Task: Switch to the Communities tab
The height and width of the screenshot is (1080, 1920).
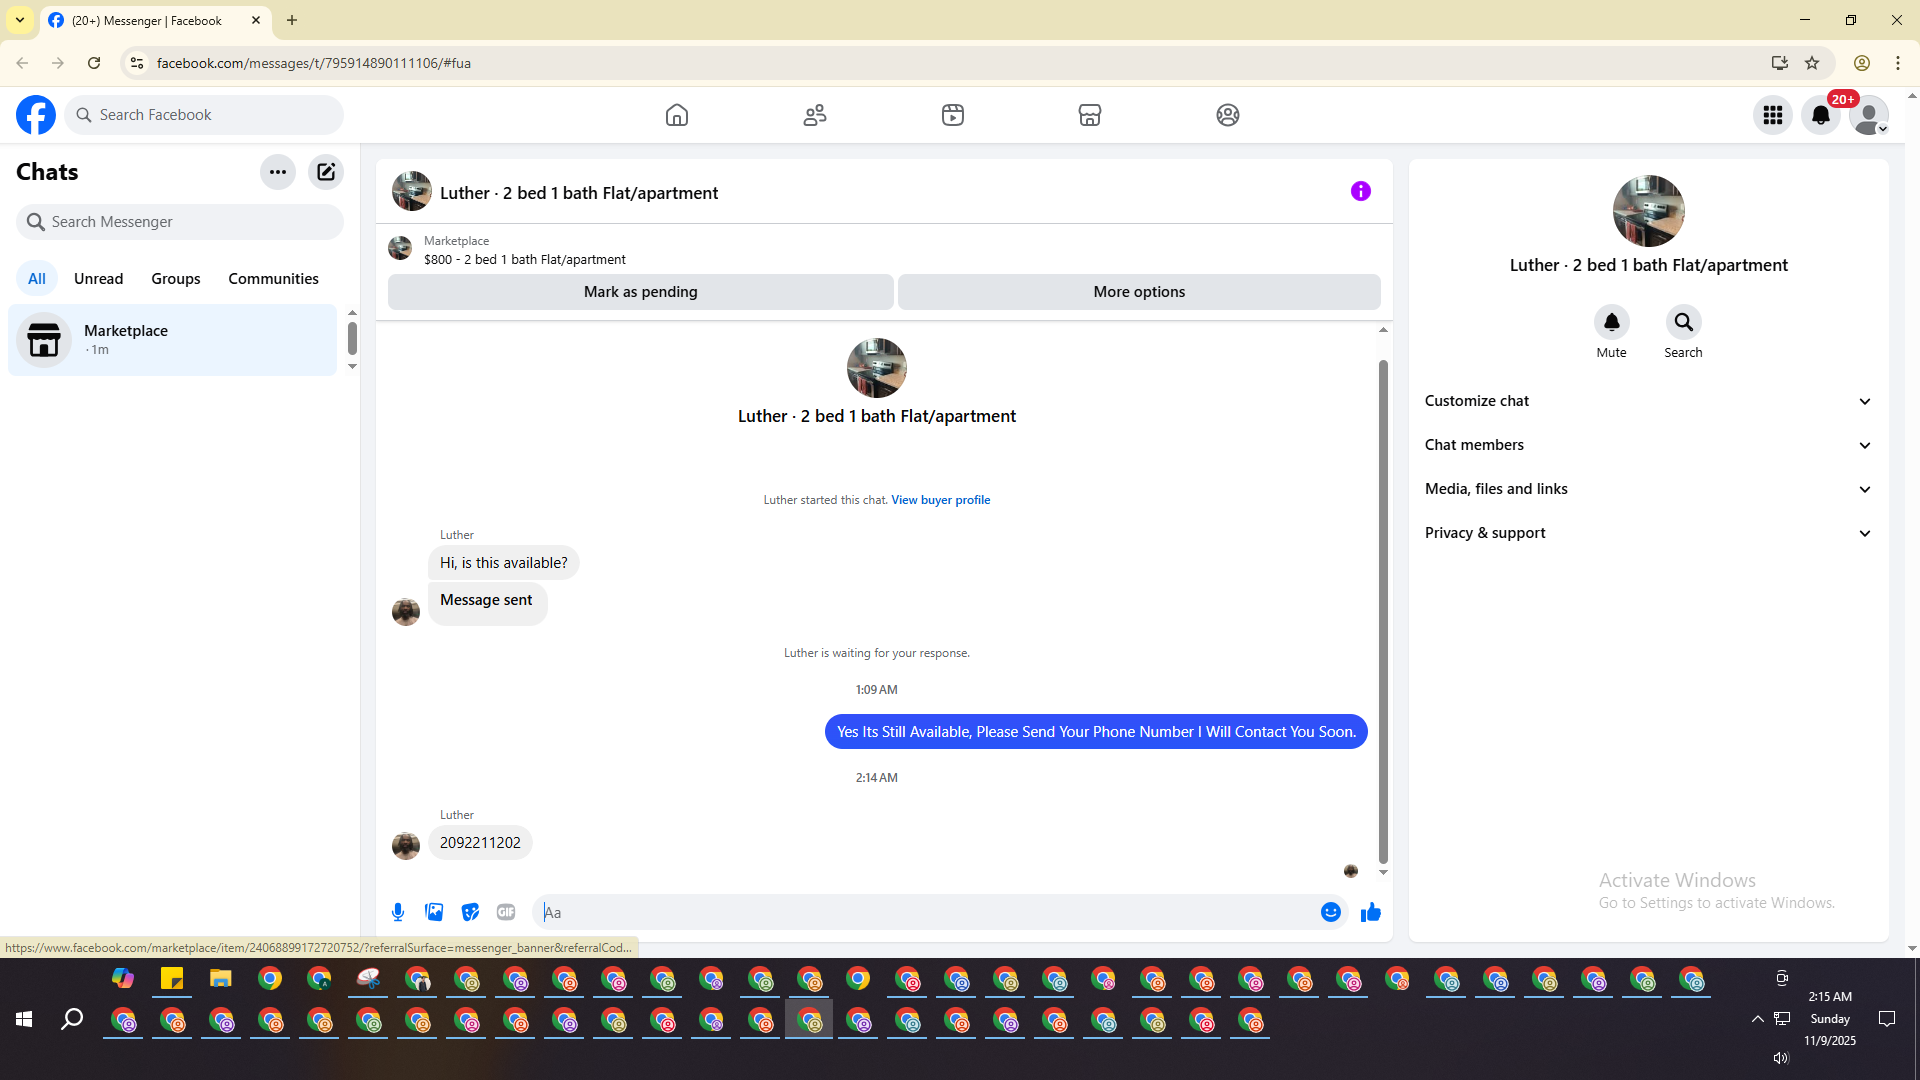Action: click(x=273, y=279)
